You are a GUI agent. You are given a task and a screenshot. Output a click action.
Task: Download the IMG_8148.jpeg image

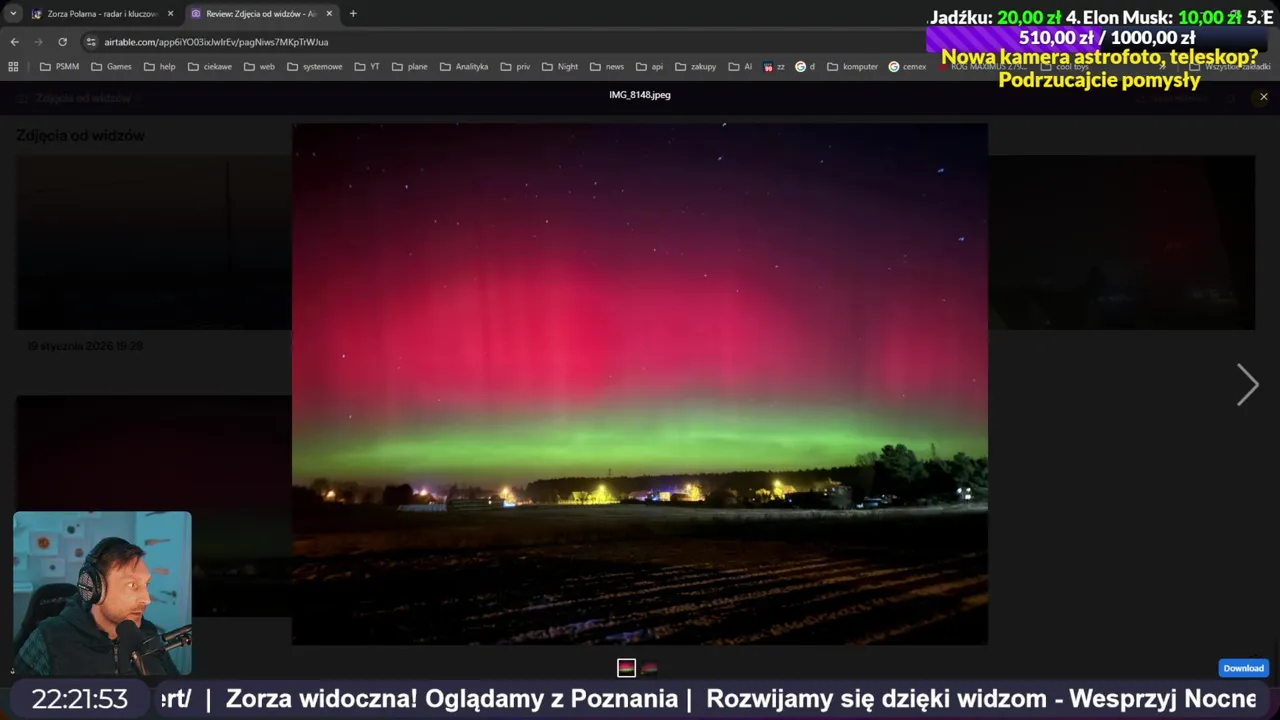tap(1243, 668)
